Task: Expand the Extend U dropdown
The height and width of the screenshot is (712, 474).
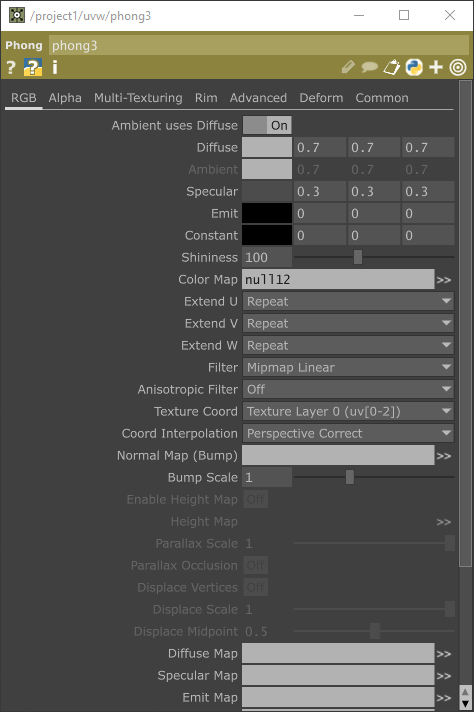Action: [x=348, y=302]
